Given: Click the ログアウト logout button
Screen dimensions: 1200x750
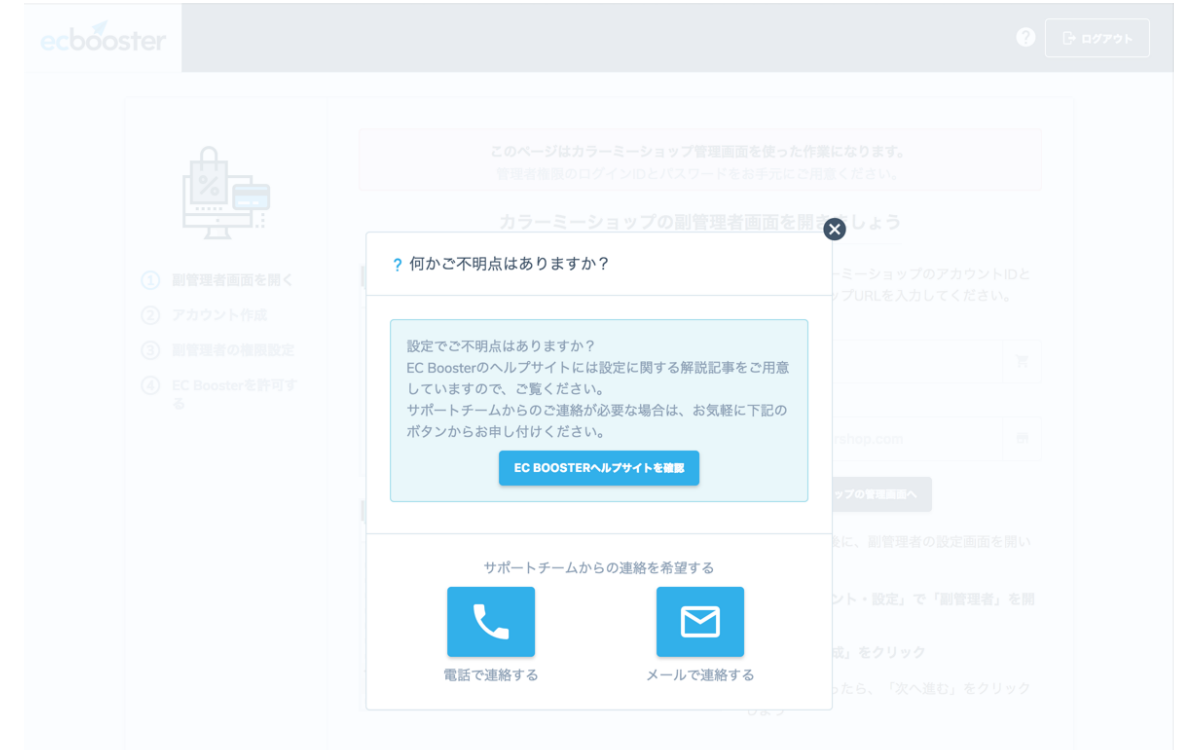Looking at the screenshot, I should 1097,38.
